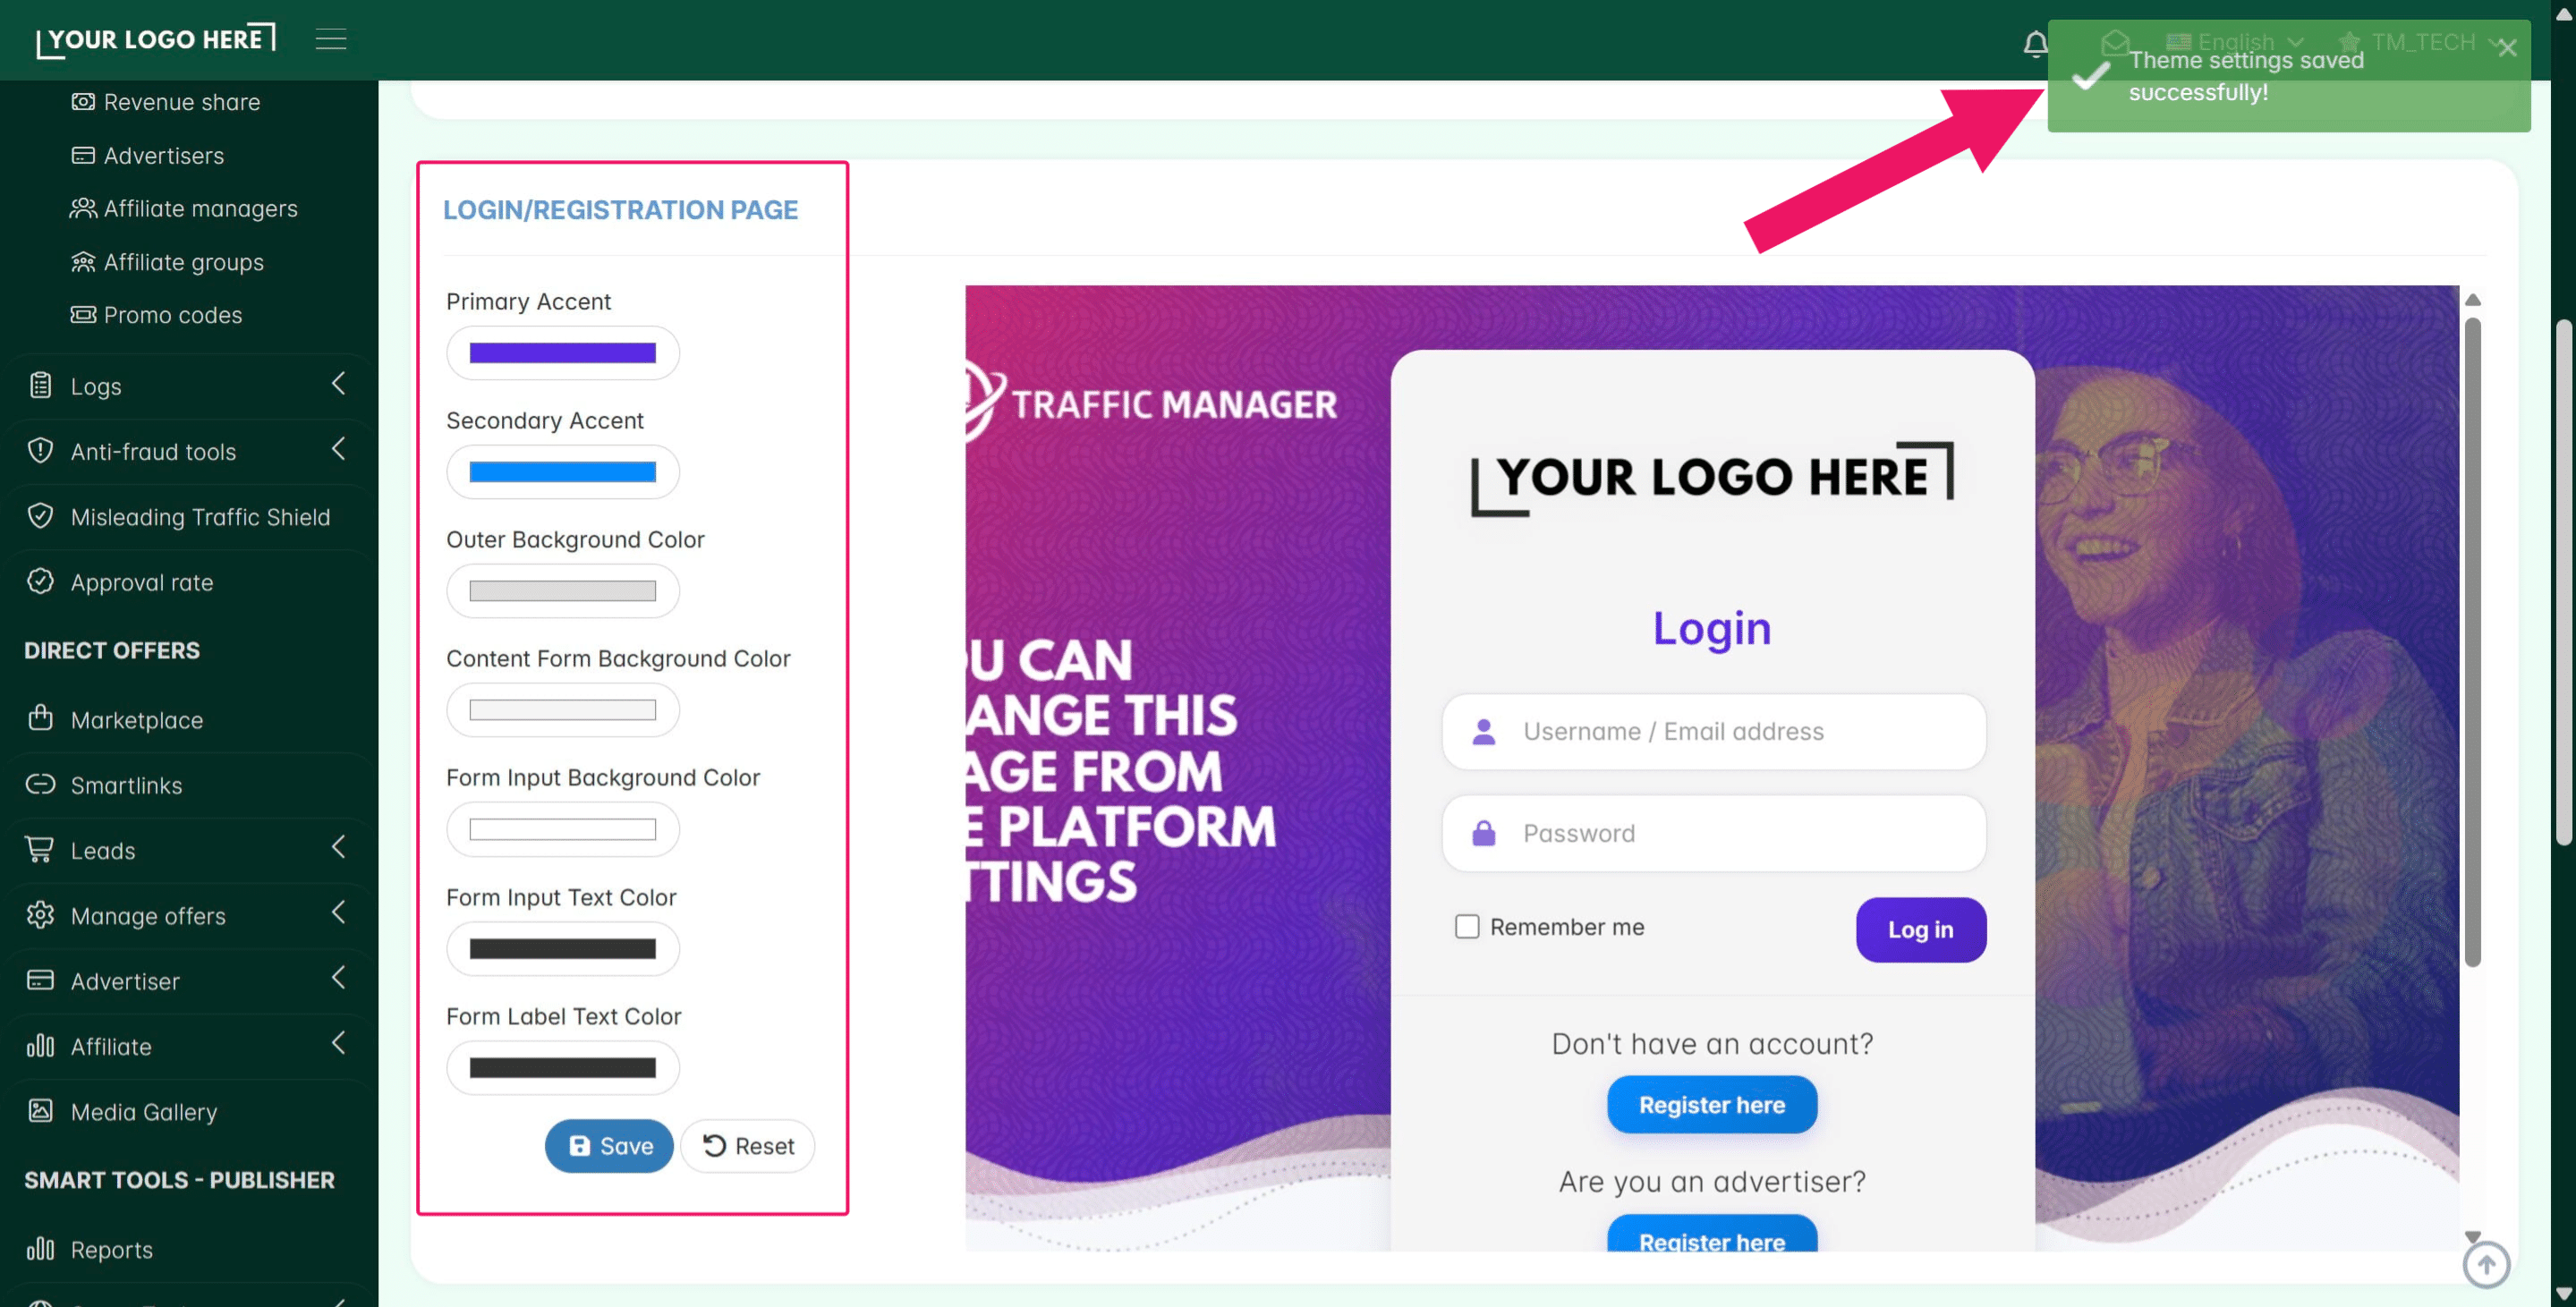Expand the Affiliate submenu chevron
The width and height of the screenshot is (2576, 1307).
339,1044
